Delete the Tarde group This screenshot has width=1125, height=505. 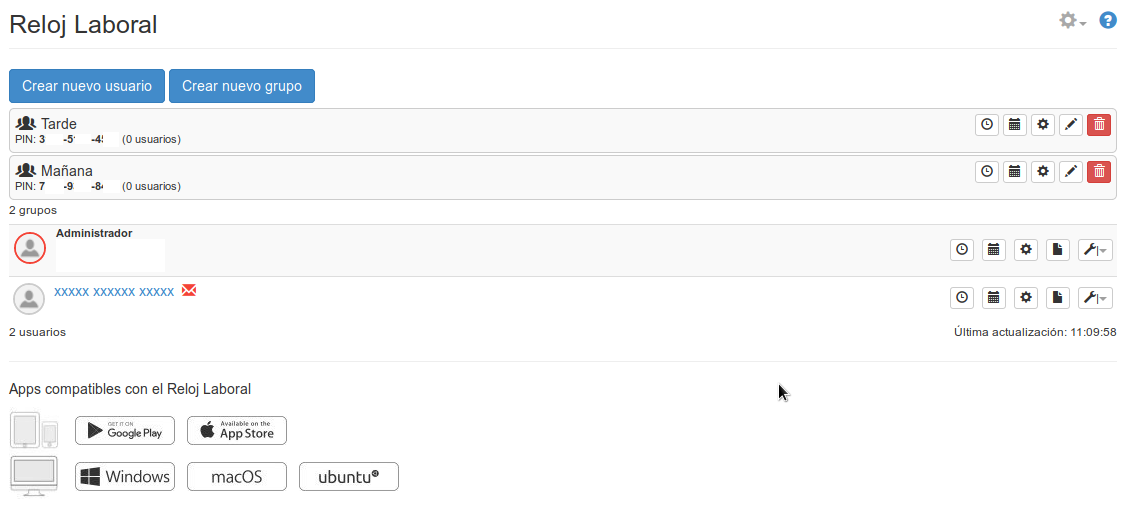[1099, 124]
